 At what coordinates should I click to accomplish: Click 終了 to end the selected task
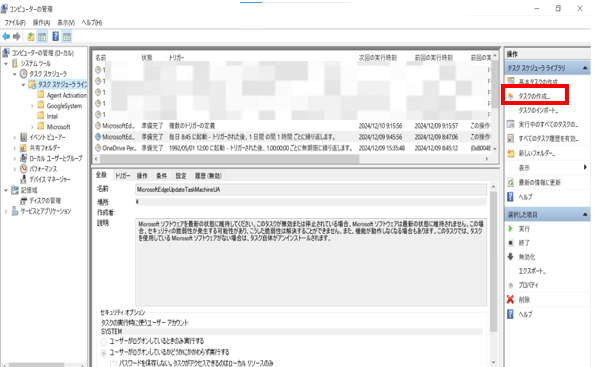(x=524, y=243)
